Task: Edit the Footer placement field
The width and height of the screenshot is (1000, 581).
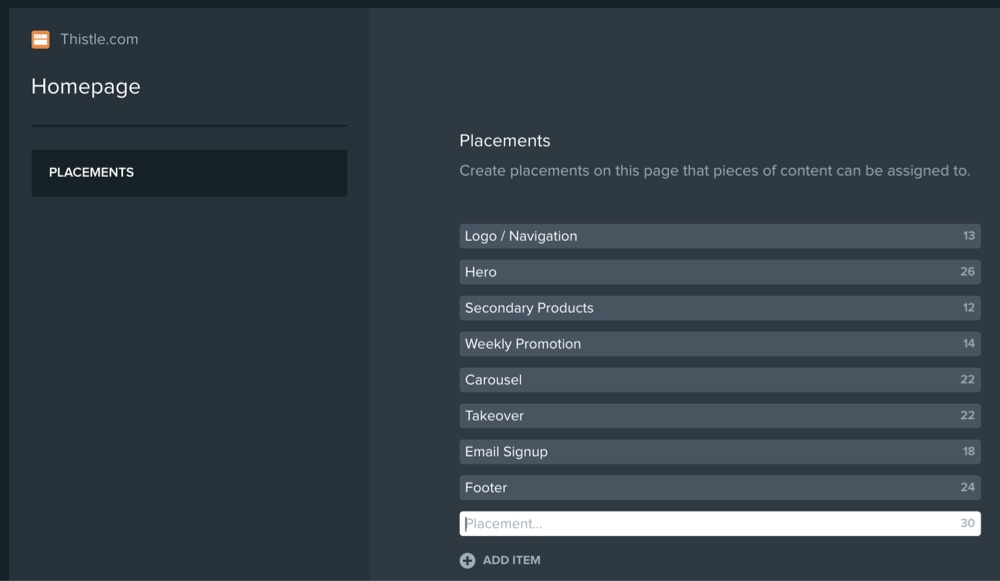Action: coord(720,487)
